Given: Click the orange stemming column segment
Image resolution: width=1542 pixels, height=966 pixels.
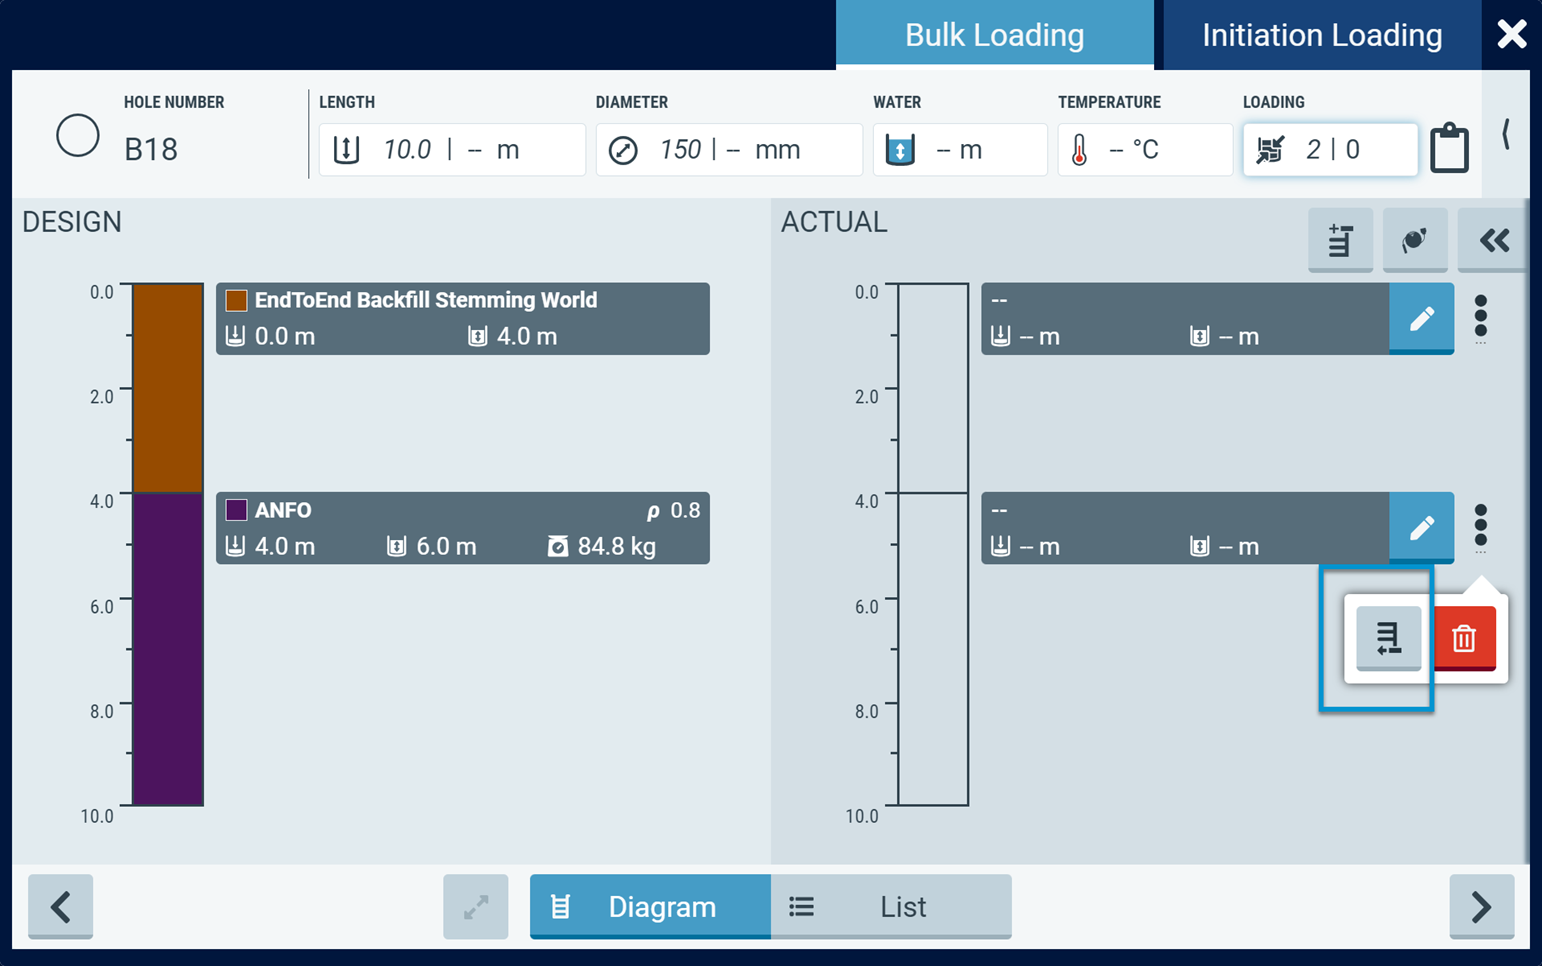Looking at the screenshot, I should click(x=168, y=388).
